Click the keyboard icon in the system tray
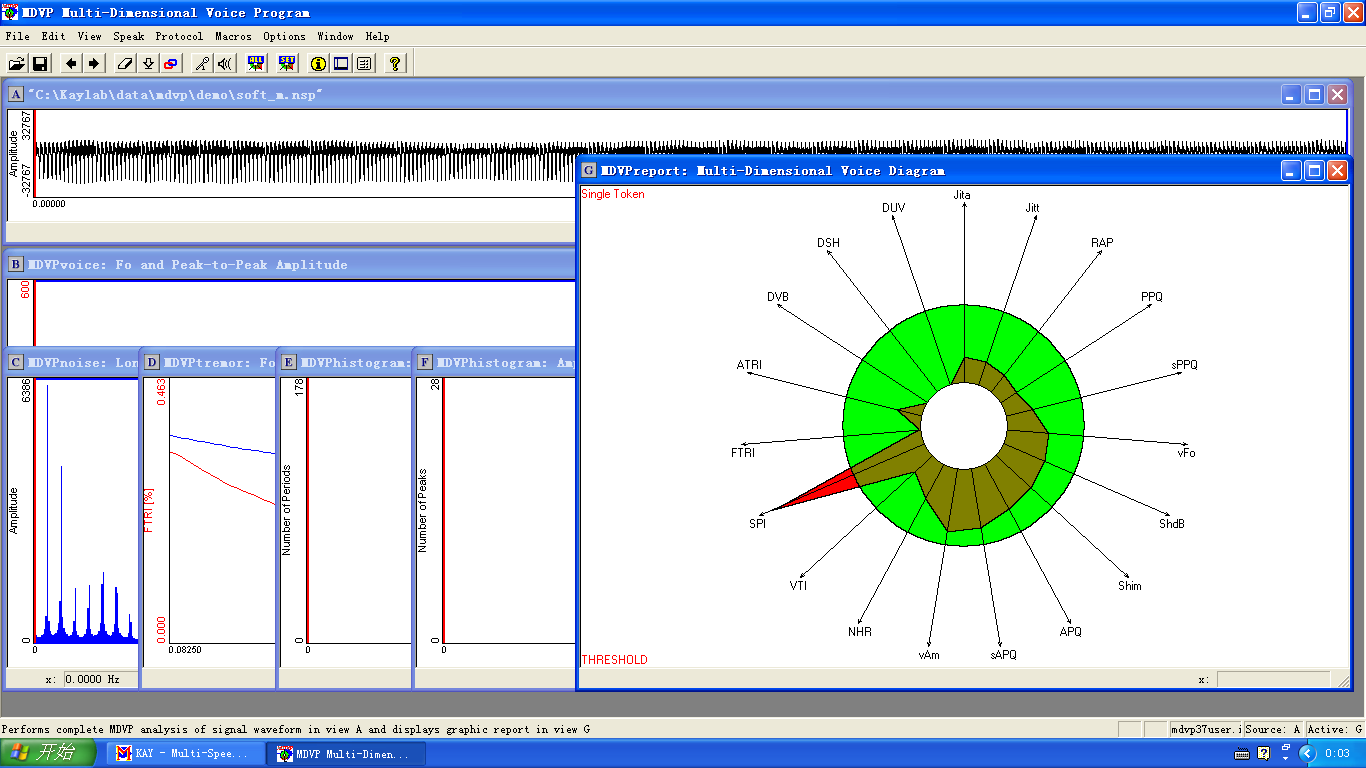The image size is (1366, 768). click(x=1241, y=754)
